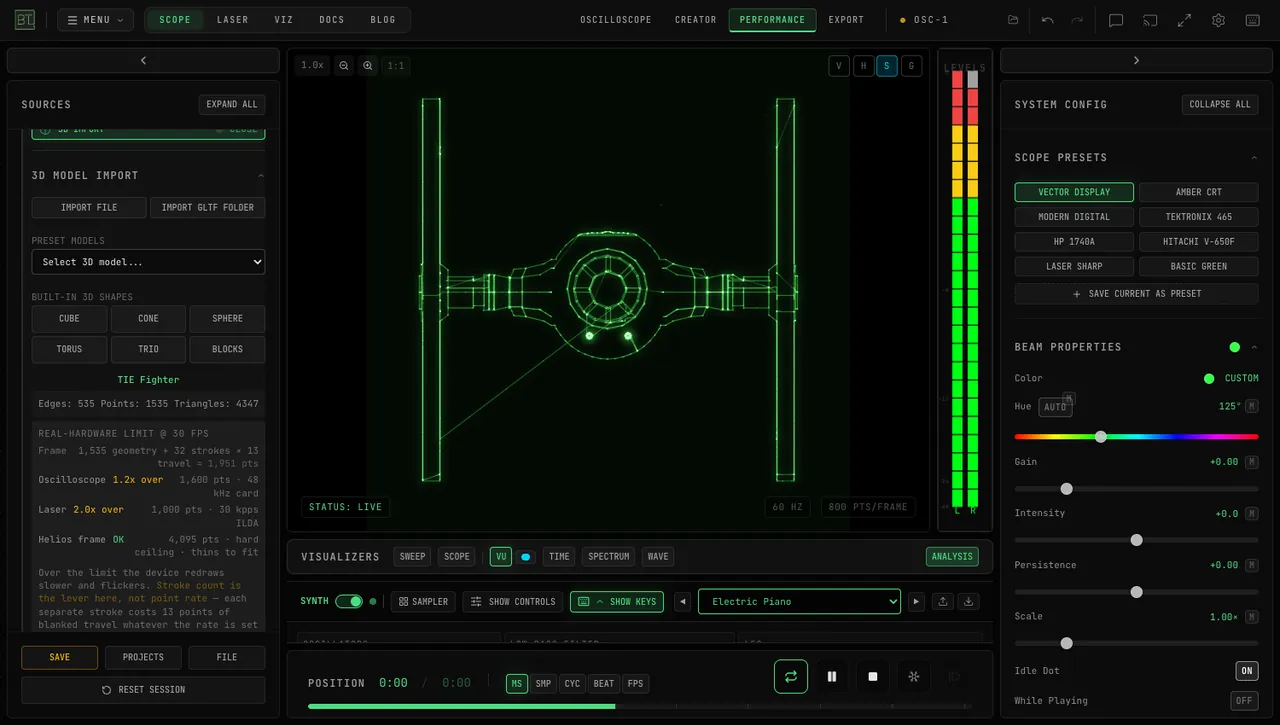Open the project folder icon in top bar
Screen dimensions: 1280x725
pos(1013,20)
